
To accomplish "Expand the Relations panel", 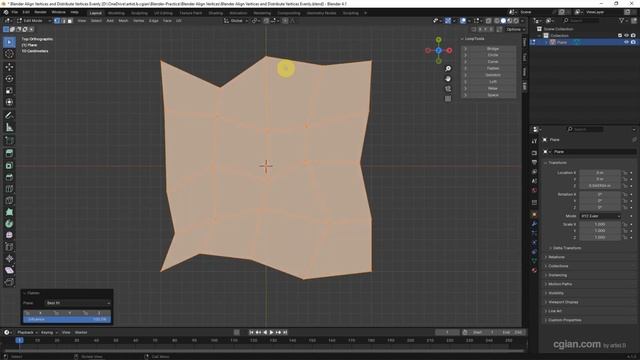I will pos(556,257).
